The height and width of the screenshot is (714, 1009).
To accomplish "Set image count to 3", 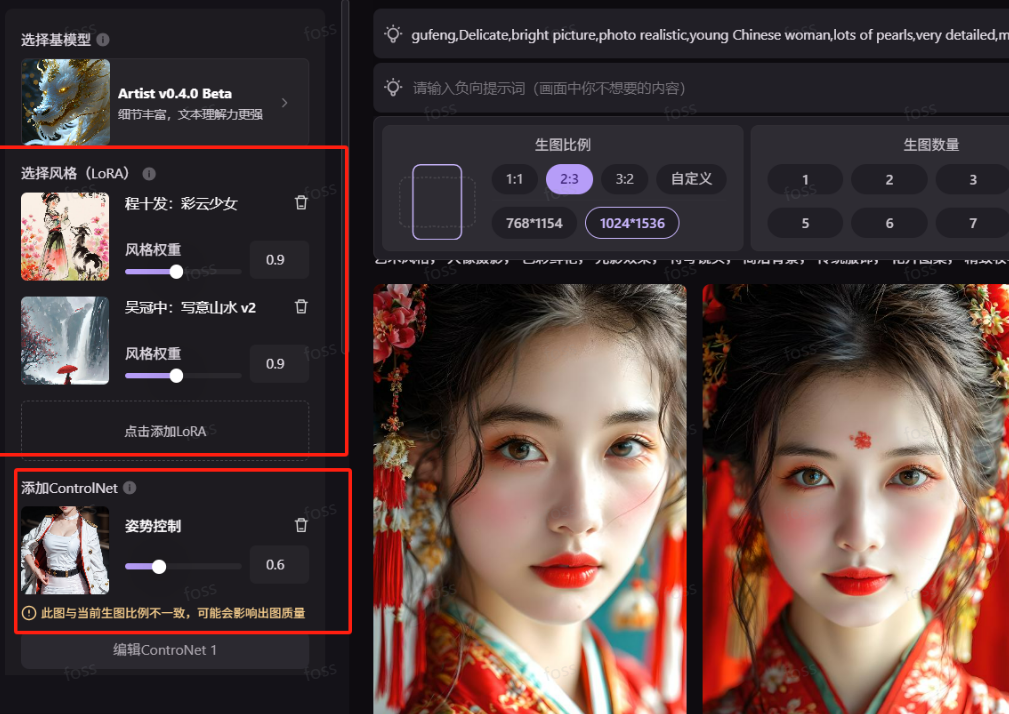I will point(972,180).
